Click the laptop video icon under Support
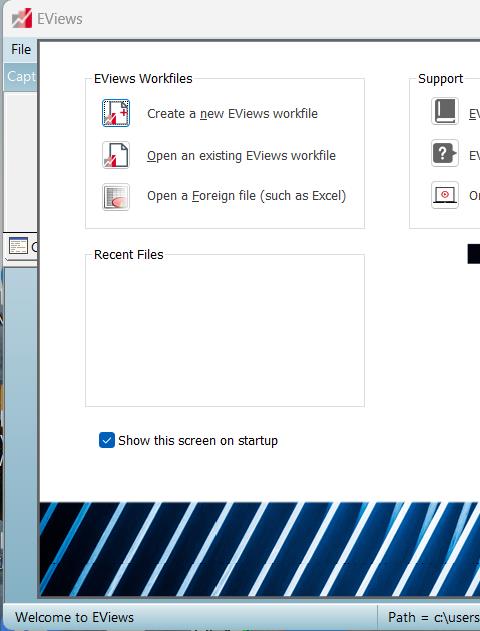 click(445, 195)
